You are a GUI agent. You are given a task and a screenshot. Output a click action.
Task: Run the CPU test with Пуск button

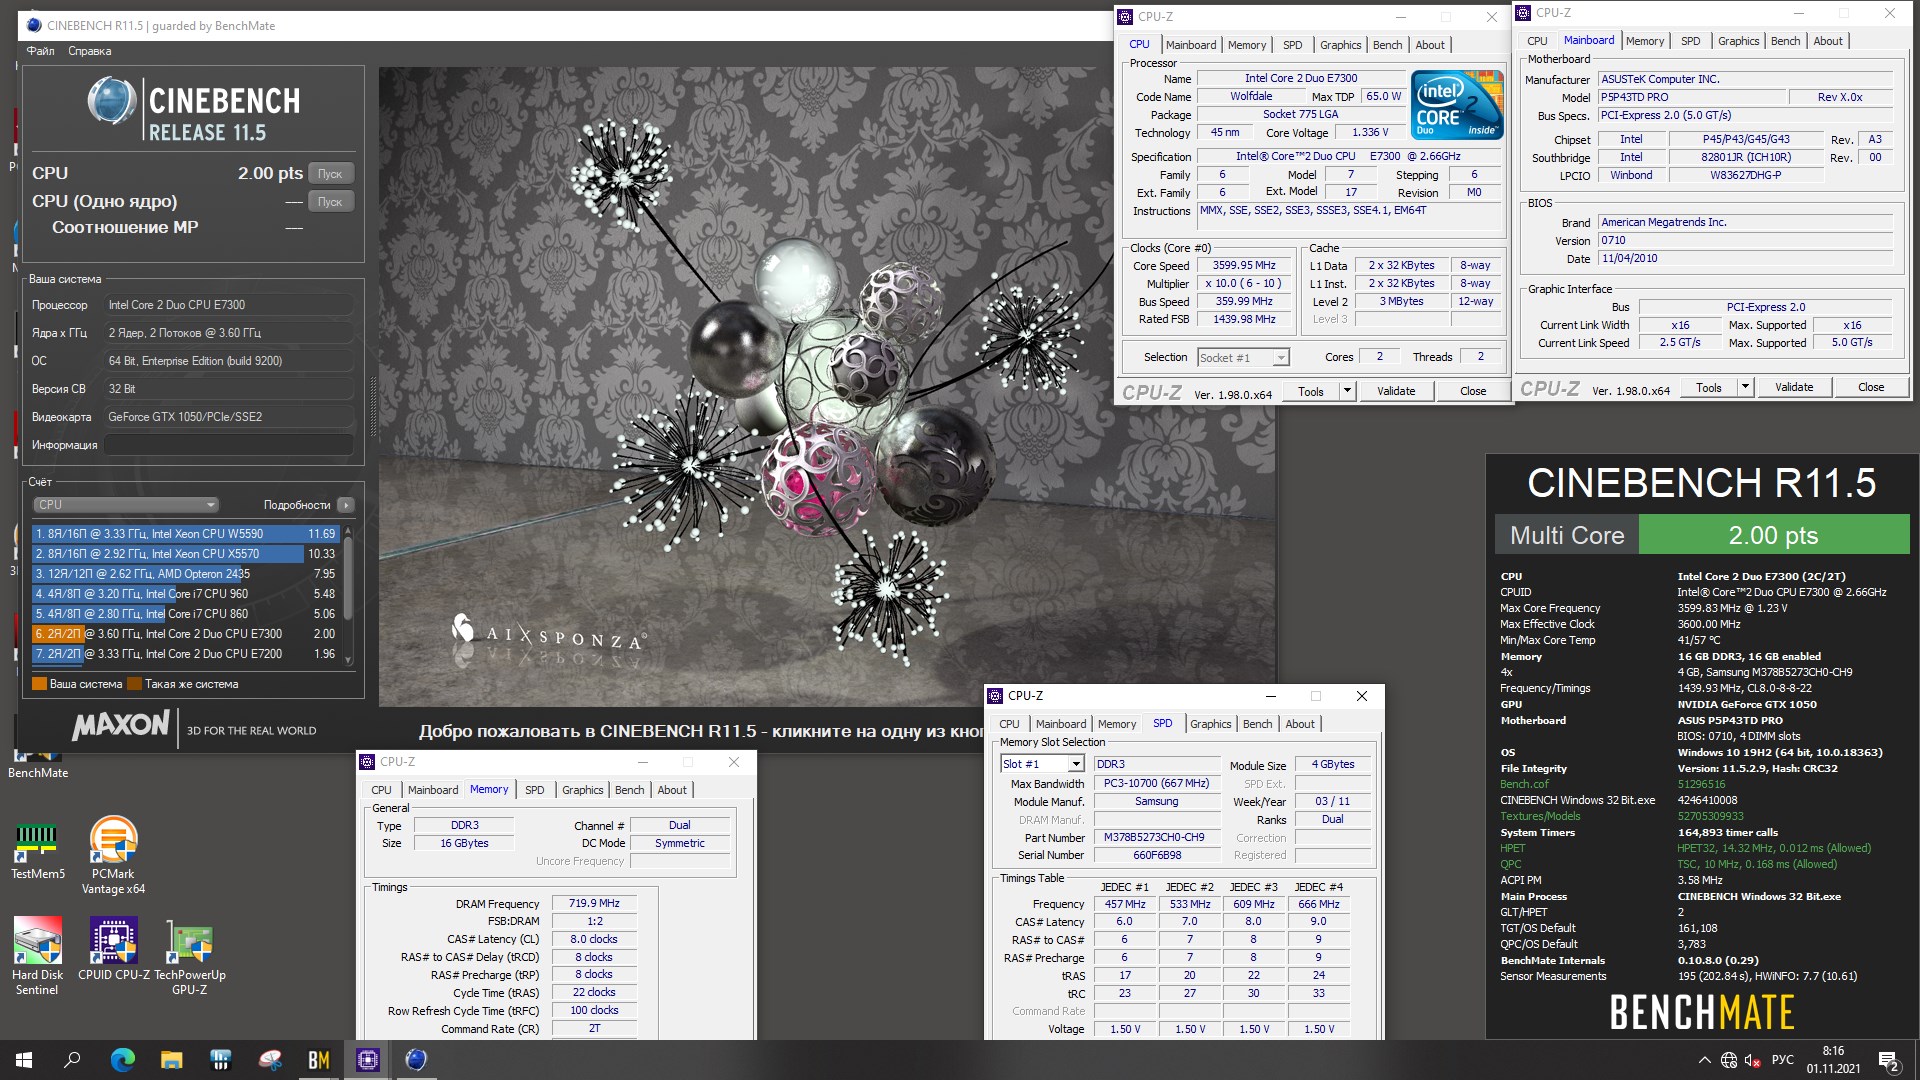[330, 174]
